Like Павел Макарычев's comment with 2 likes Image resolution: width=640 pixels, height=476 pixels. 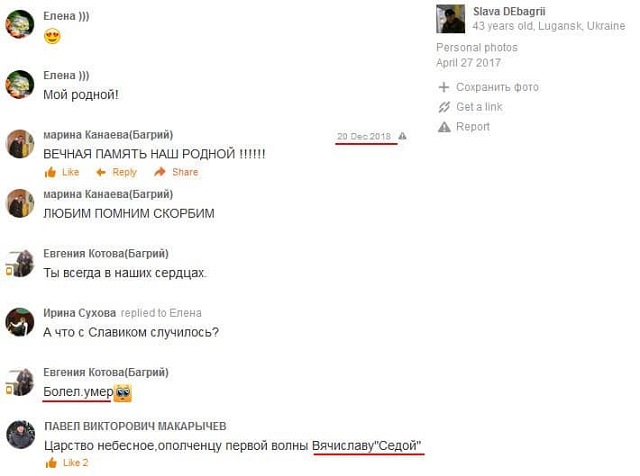coord(51,463)
